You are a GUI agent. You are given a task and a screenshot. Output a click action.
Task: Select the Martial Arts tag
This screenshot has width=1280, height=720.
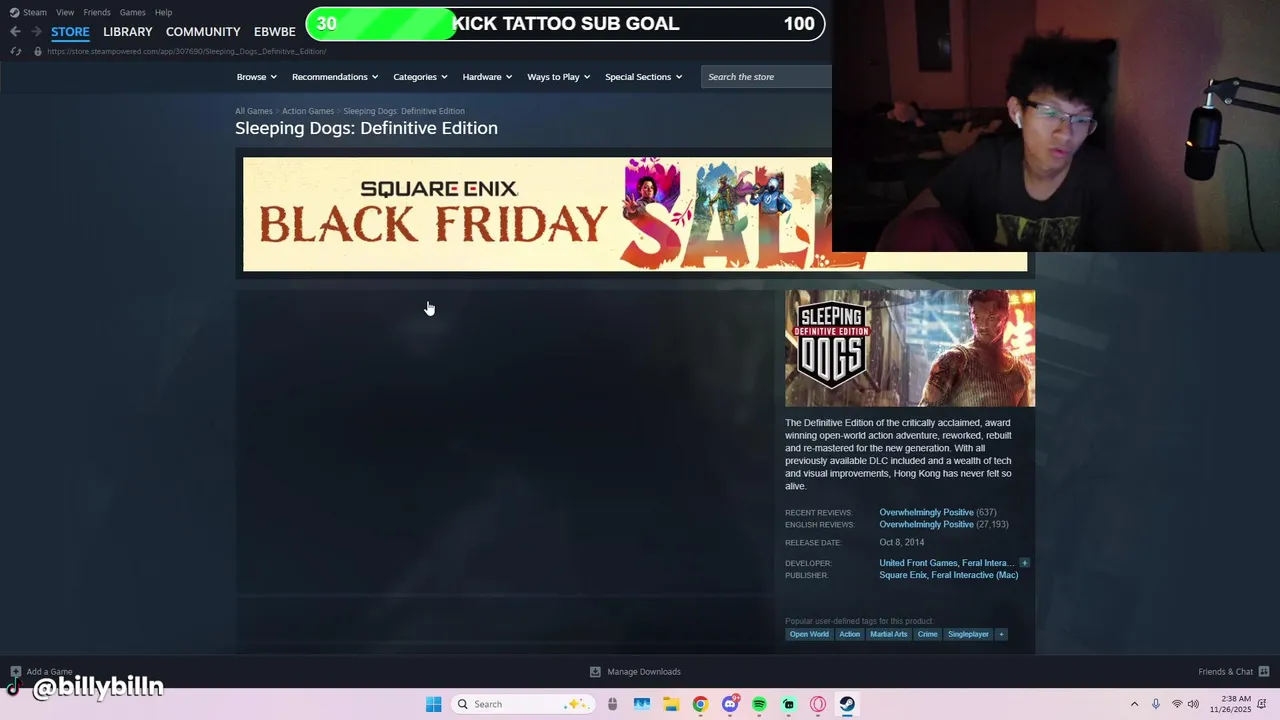pos(888,634)
